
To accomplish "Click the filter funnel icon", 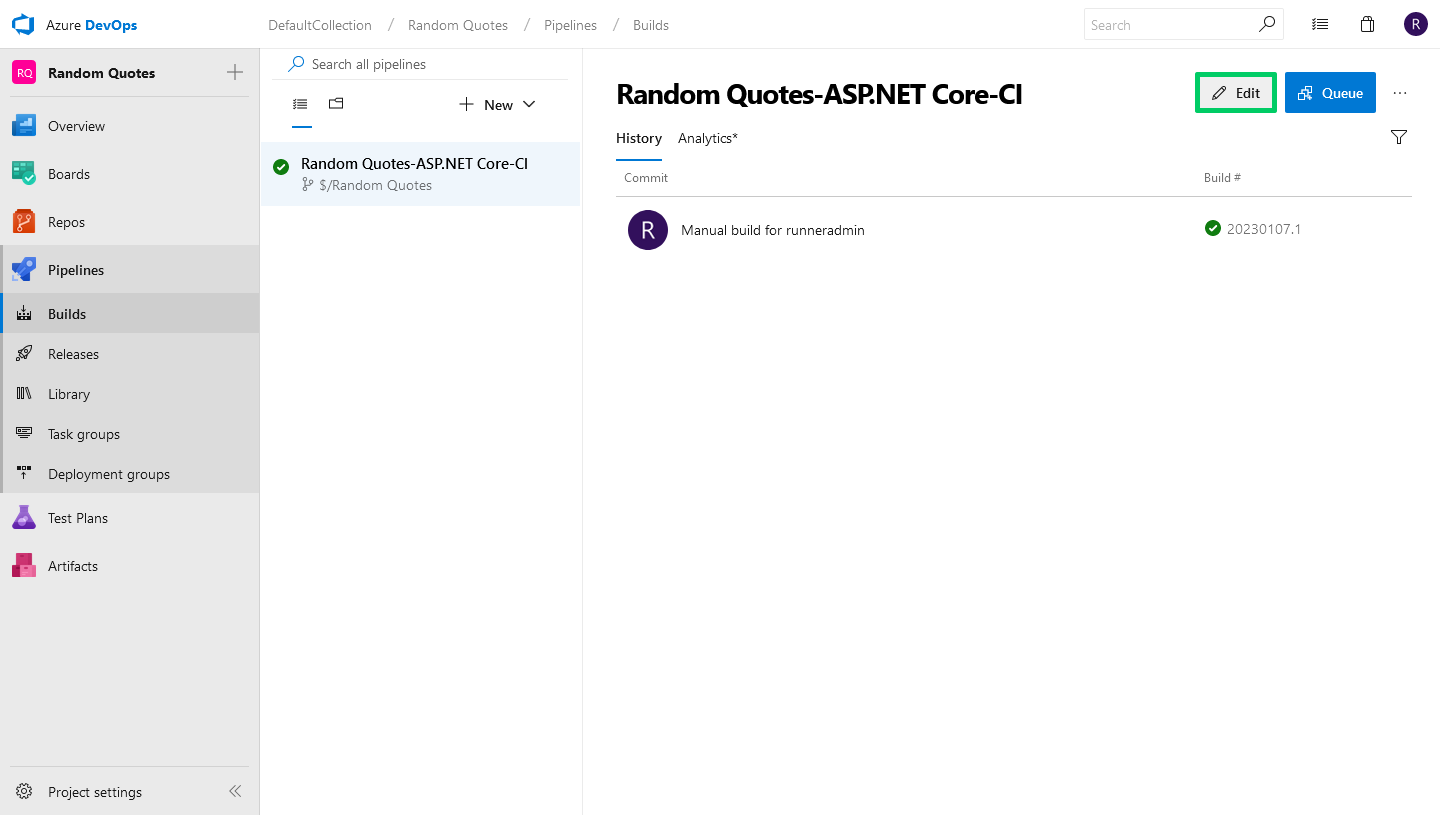I will pyautogui.click(x=1399, y=137).
